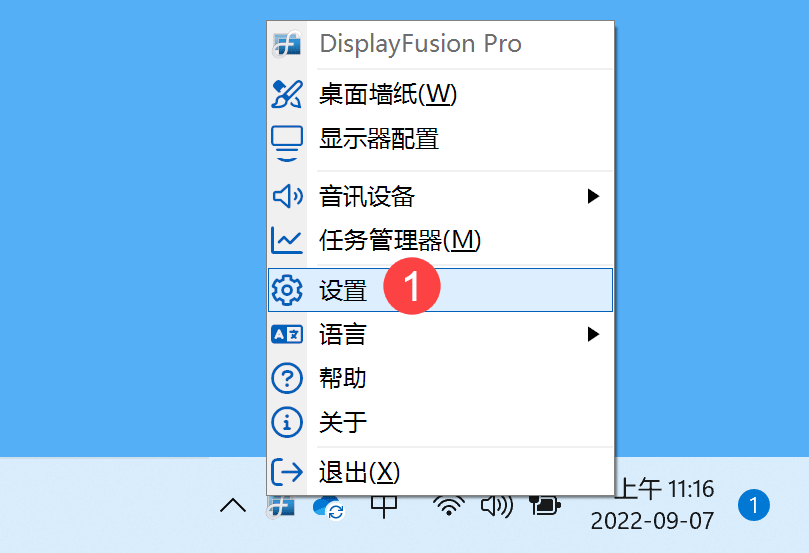Show hidden icons with the tray chevron
Image resolution: width=809 pixels, height=553 pixels.
pyautogui.click(x=233, y=506)
